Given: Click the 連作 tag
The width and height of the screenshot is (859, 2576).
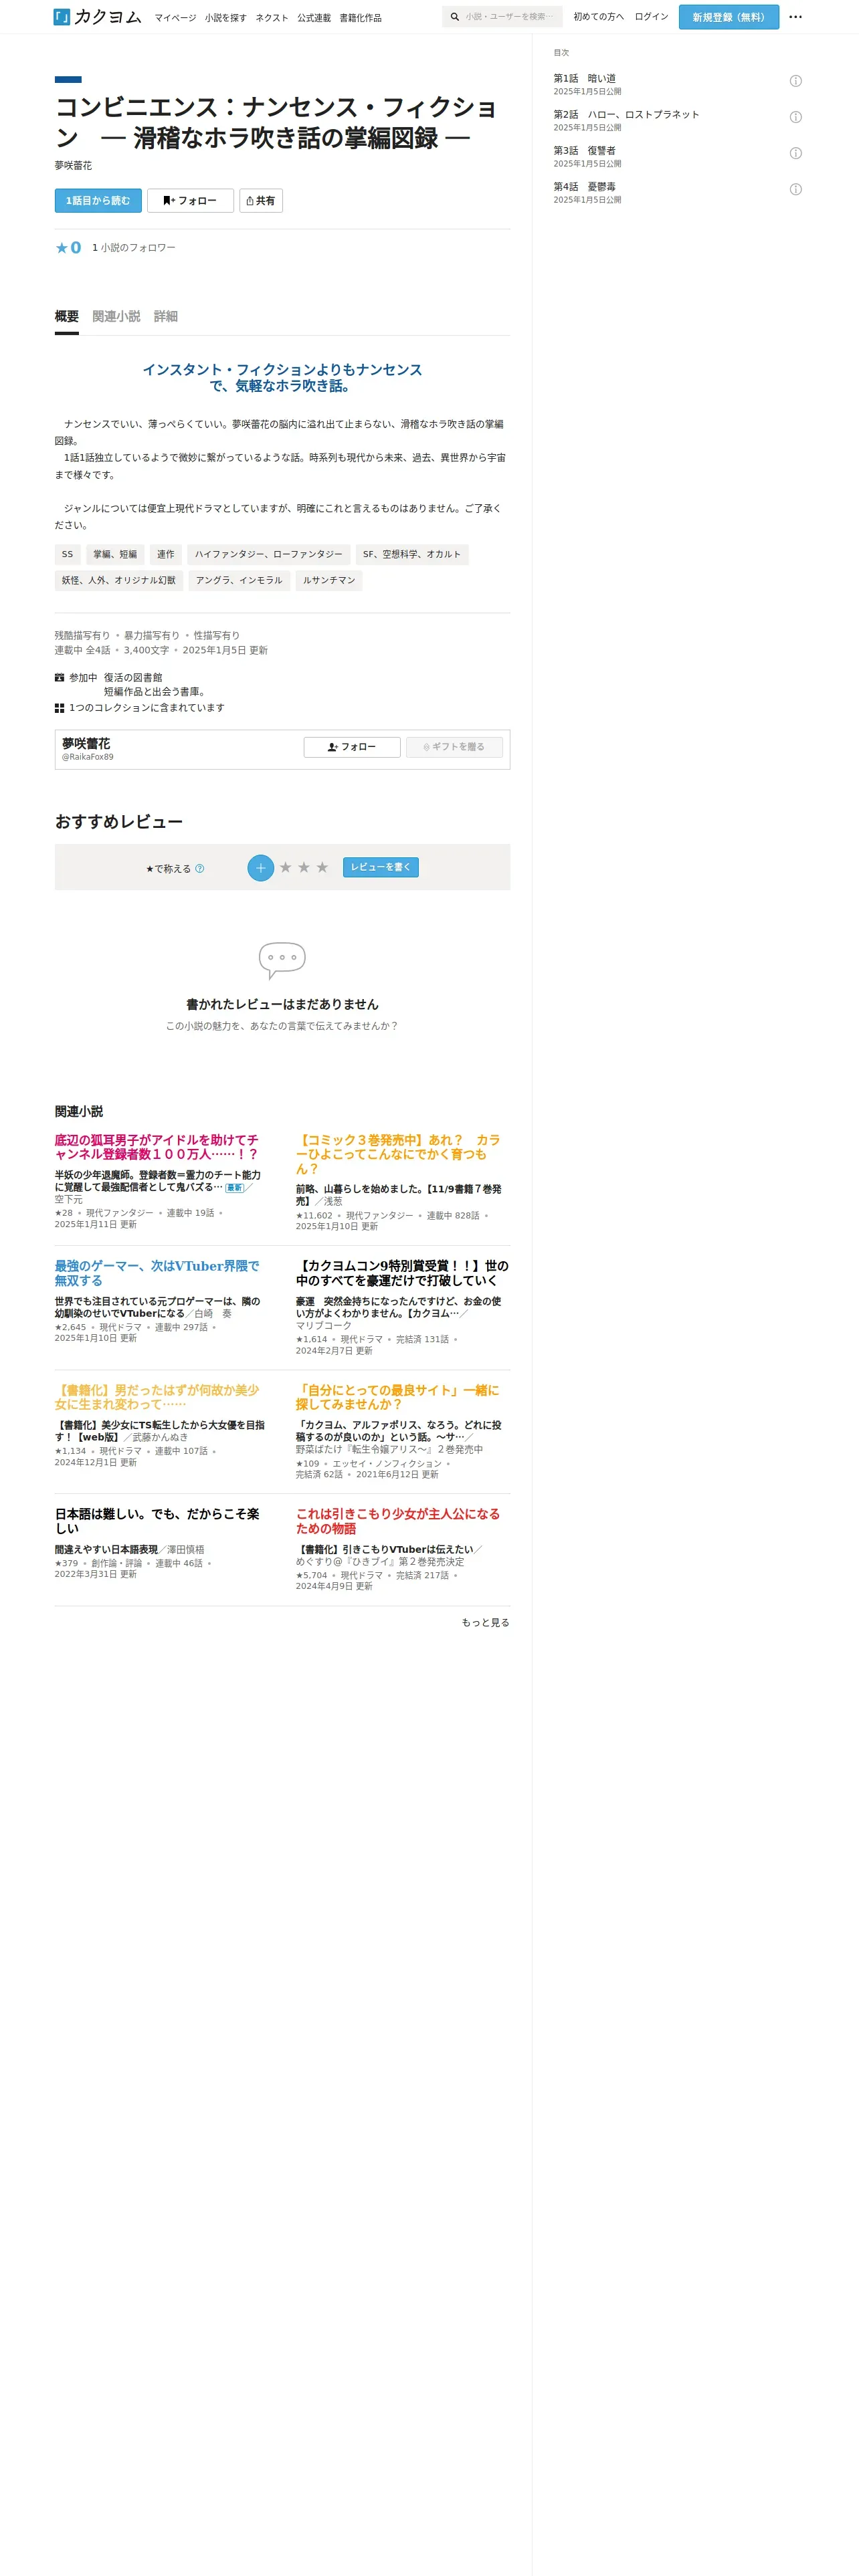Looking at the screenshot, I should [166, 555].
